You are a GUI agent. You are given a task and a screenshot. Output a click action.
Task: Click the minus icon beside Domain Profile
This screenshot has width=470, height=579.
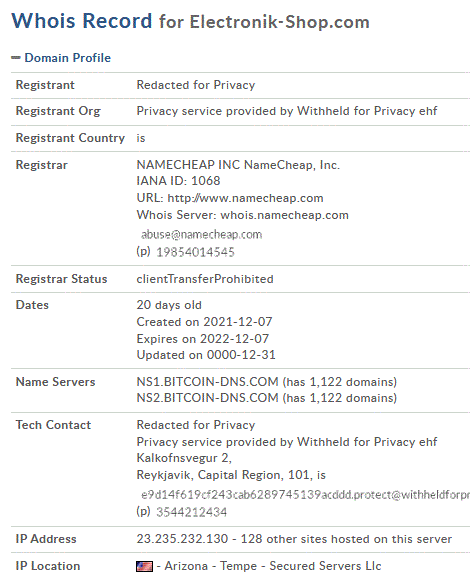[x=16, y=58]
